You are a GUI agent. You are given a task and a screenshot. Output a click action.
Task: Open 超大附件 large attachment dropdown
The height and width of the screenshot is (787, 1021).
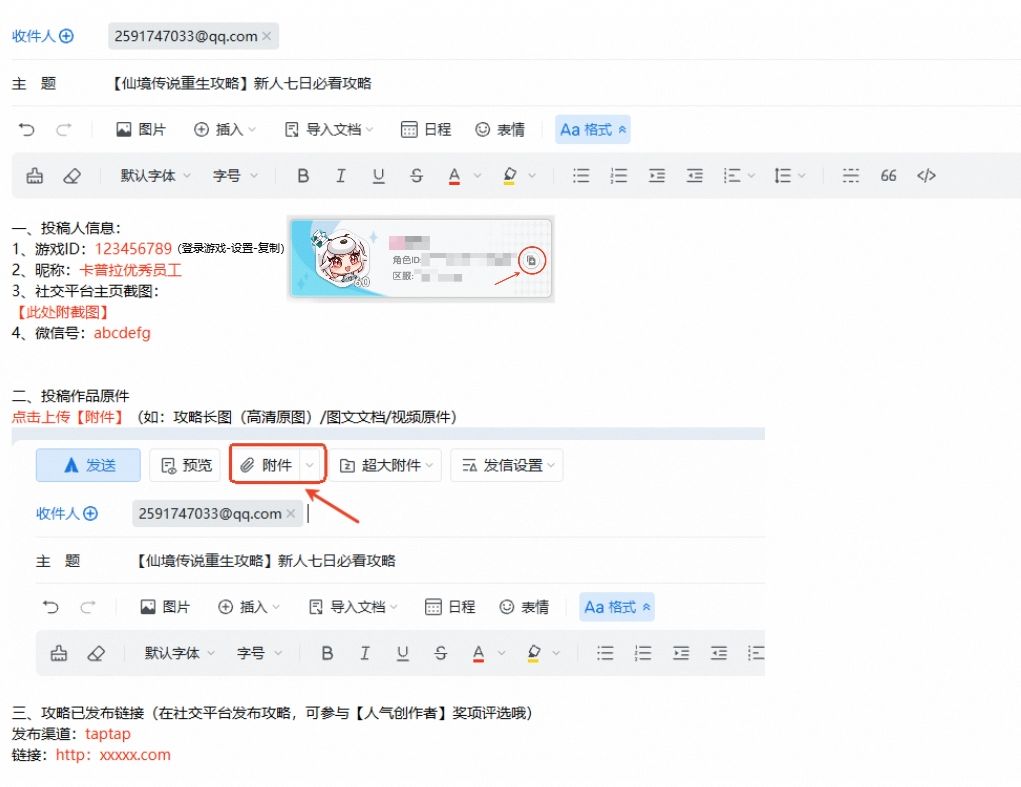[x=386, y=465]
